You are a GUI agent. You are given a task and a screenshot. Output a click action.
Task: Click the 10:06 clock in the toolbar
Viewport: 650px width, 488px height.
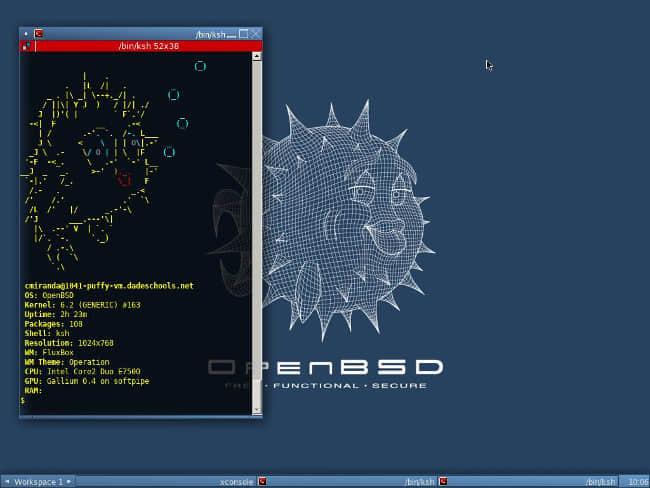[637, 481]
